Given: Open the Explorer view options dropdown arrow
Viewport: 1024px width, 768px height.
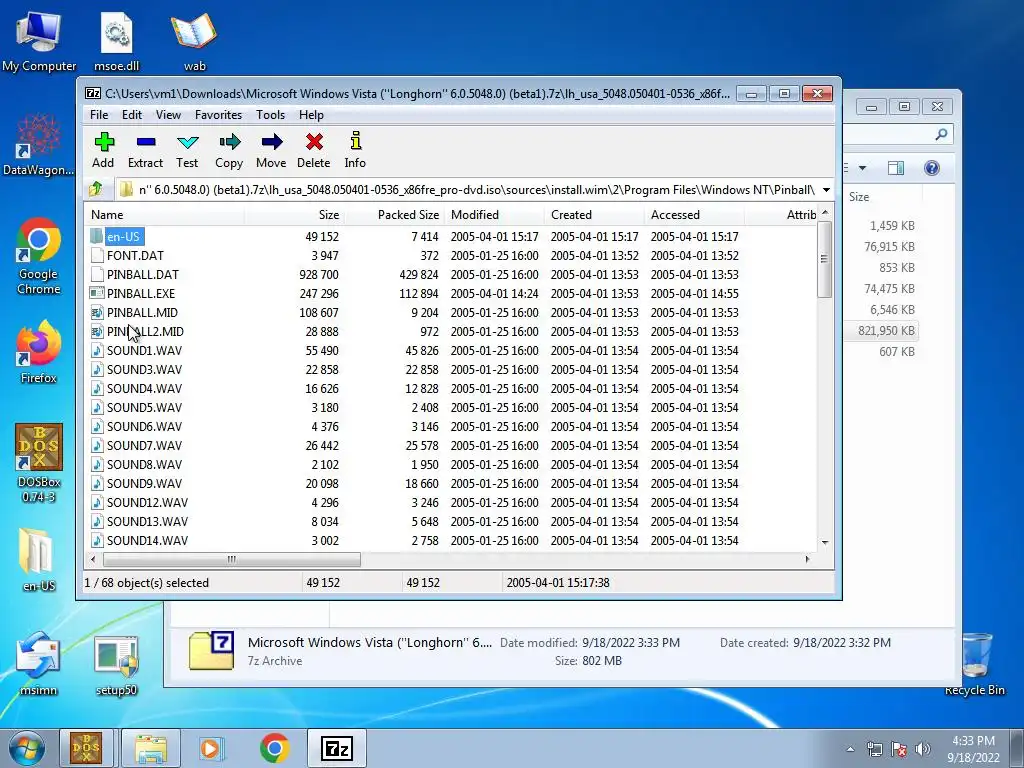Looking at the screenshot, I should tap(862, 168).
